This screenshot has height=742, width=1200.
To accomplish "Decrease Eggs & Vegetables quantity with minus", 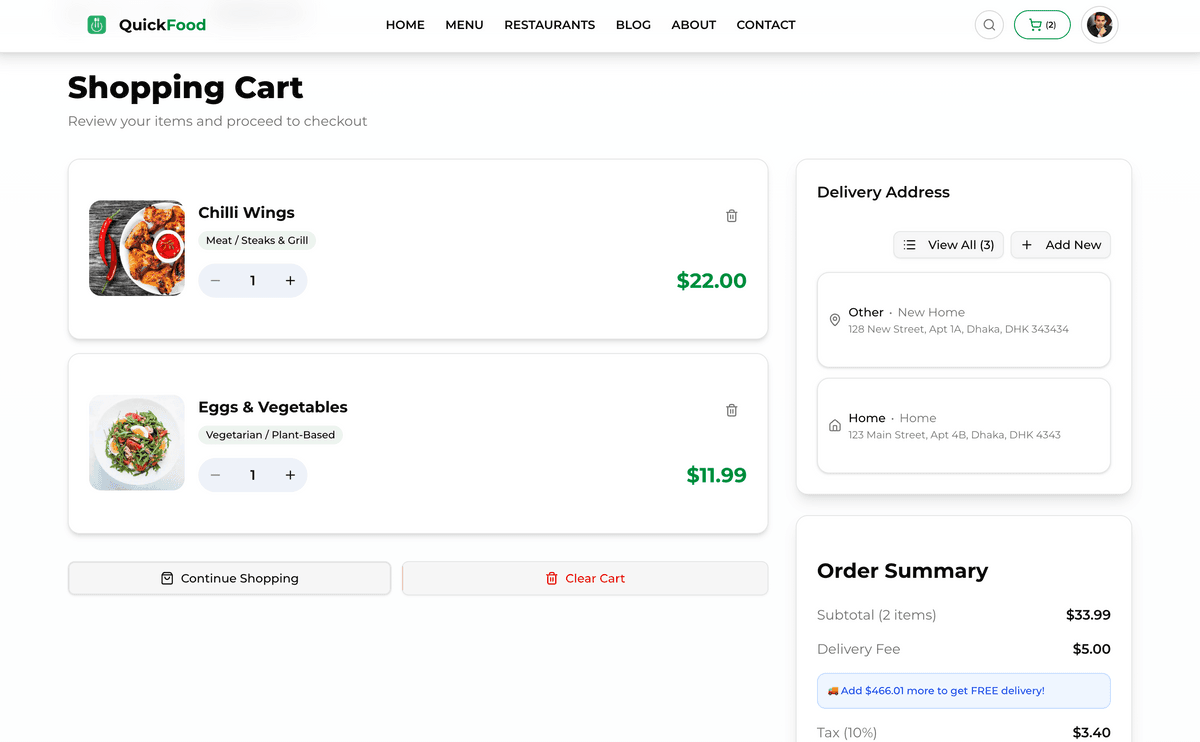I will tap(215, 475).
